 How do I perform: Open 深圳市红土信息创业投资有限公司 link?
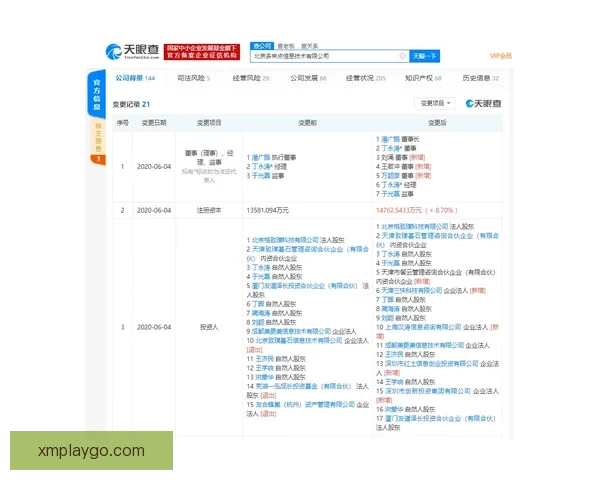point(432,364)
